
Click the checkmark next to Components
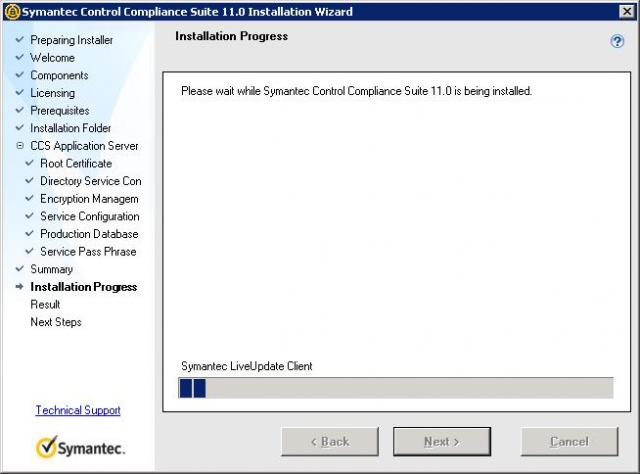(20, 75)
